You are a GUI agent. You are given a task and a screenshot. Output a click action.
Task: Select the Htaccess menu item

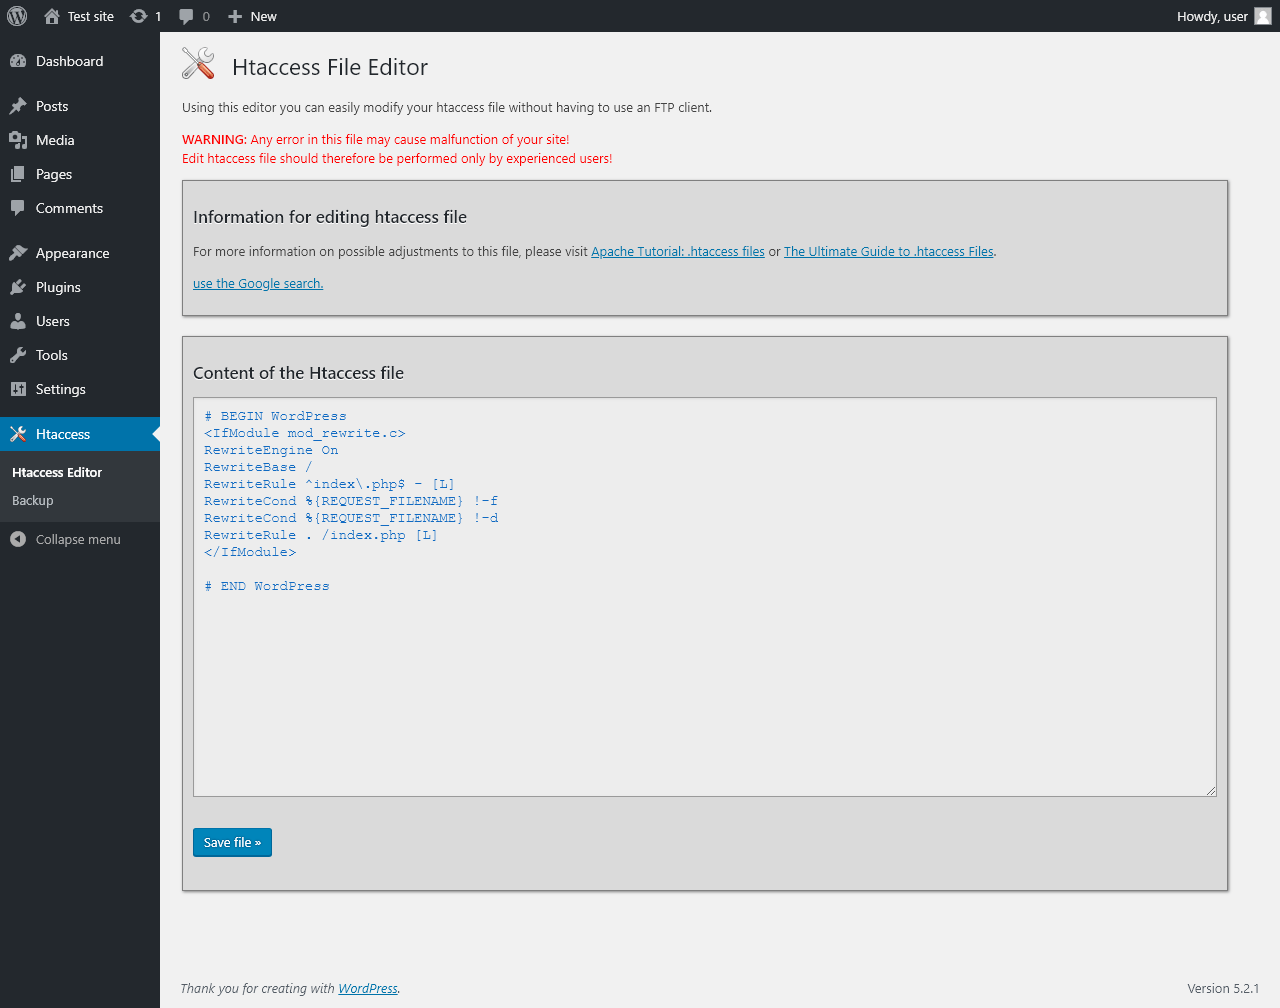click(x=80, y=434)
